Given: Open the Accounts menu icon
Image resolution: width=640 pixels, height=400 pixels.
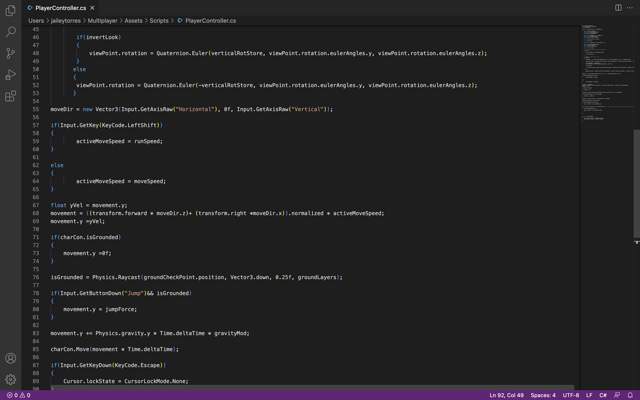Looking at the screenshot, I should click(x=11, y=358).
